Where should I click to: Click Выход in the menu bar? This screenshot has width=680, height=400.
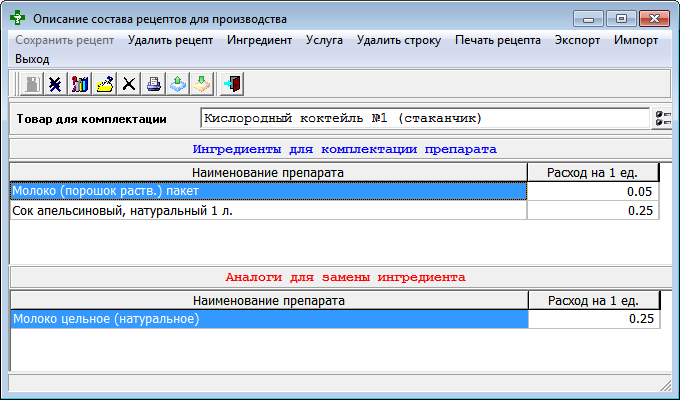pyautogui.click(x=32, y=59)
